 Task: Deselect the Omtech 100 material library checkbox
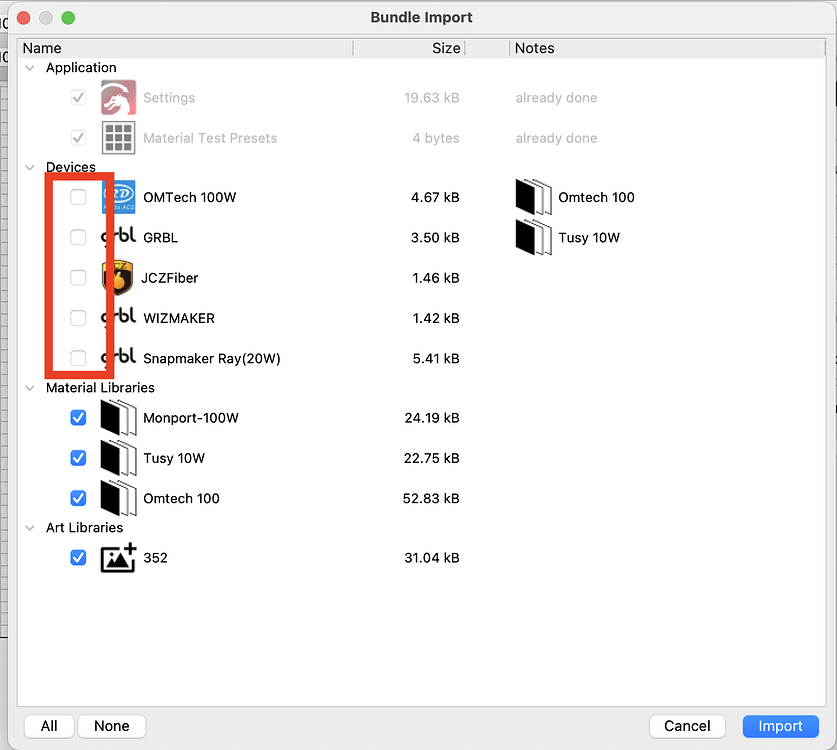pos(78,498)
